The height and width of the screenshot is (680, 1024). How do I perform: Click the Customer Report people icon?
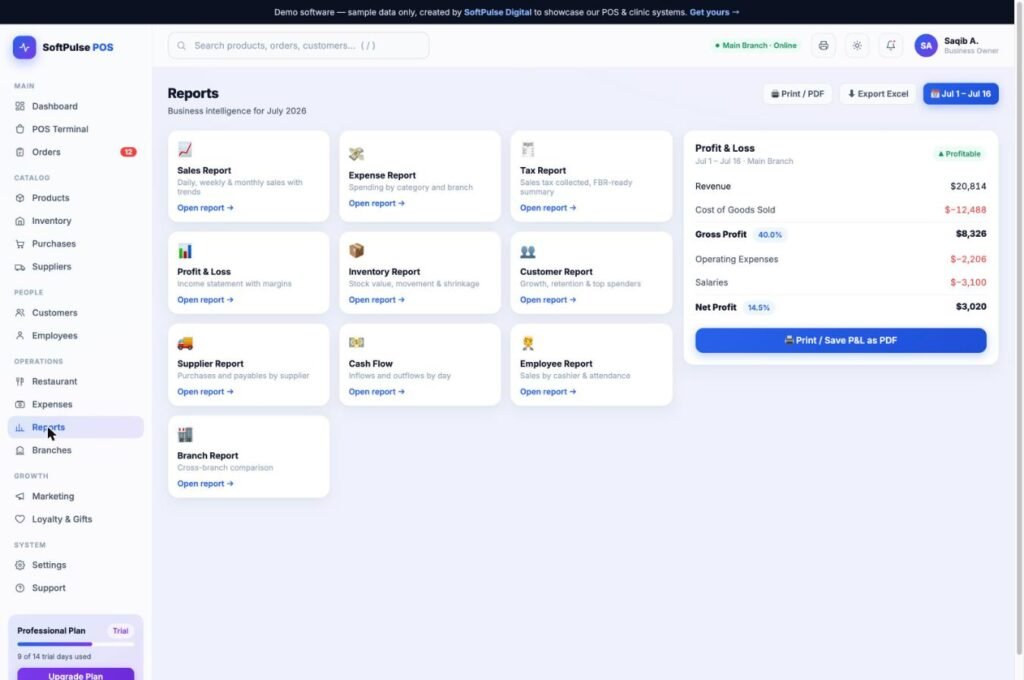(528, 251)
